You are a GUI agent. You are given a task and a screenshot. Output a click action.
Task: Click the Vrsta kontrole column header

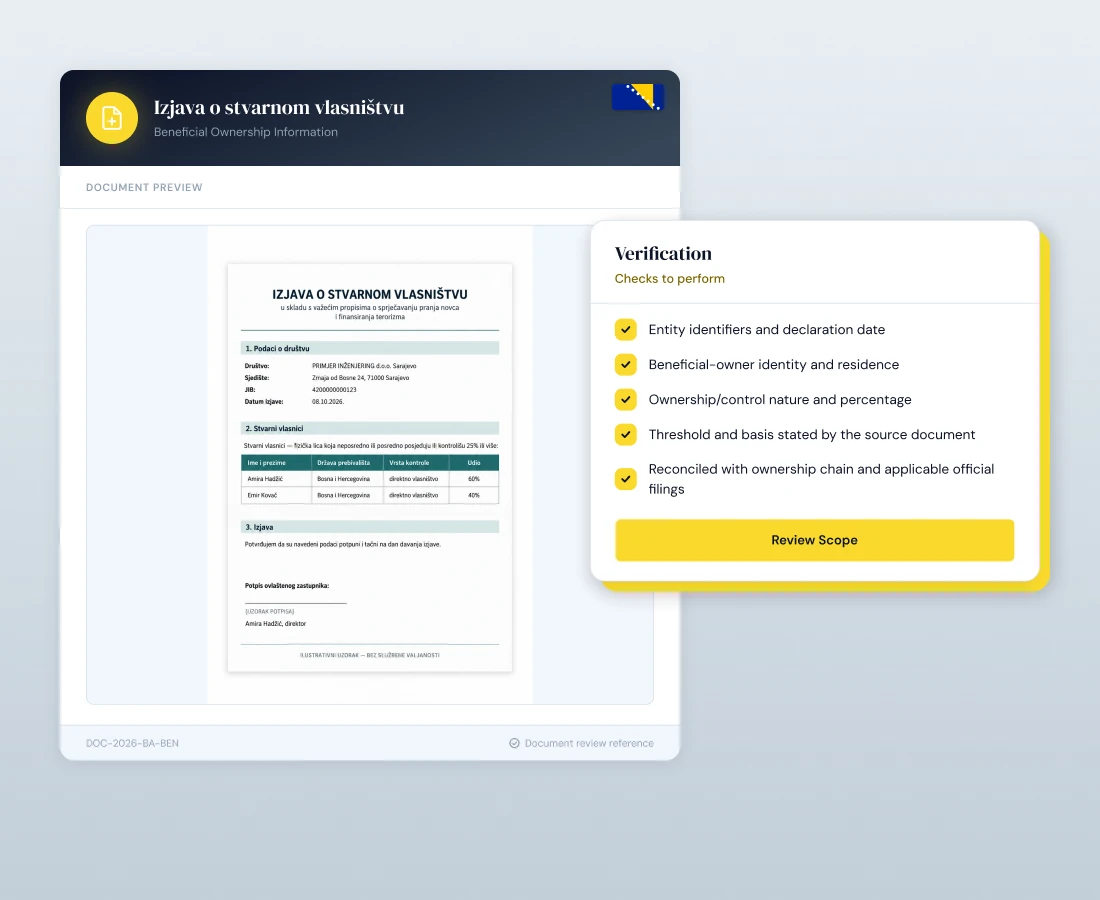(x=416, y=463)
